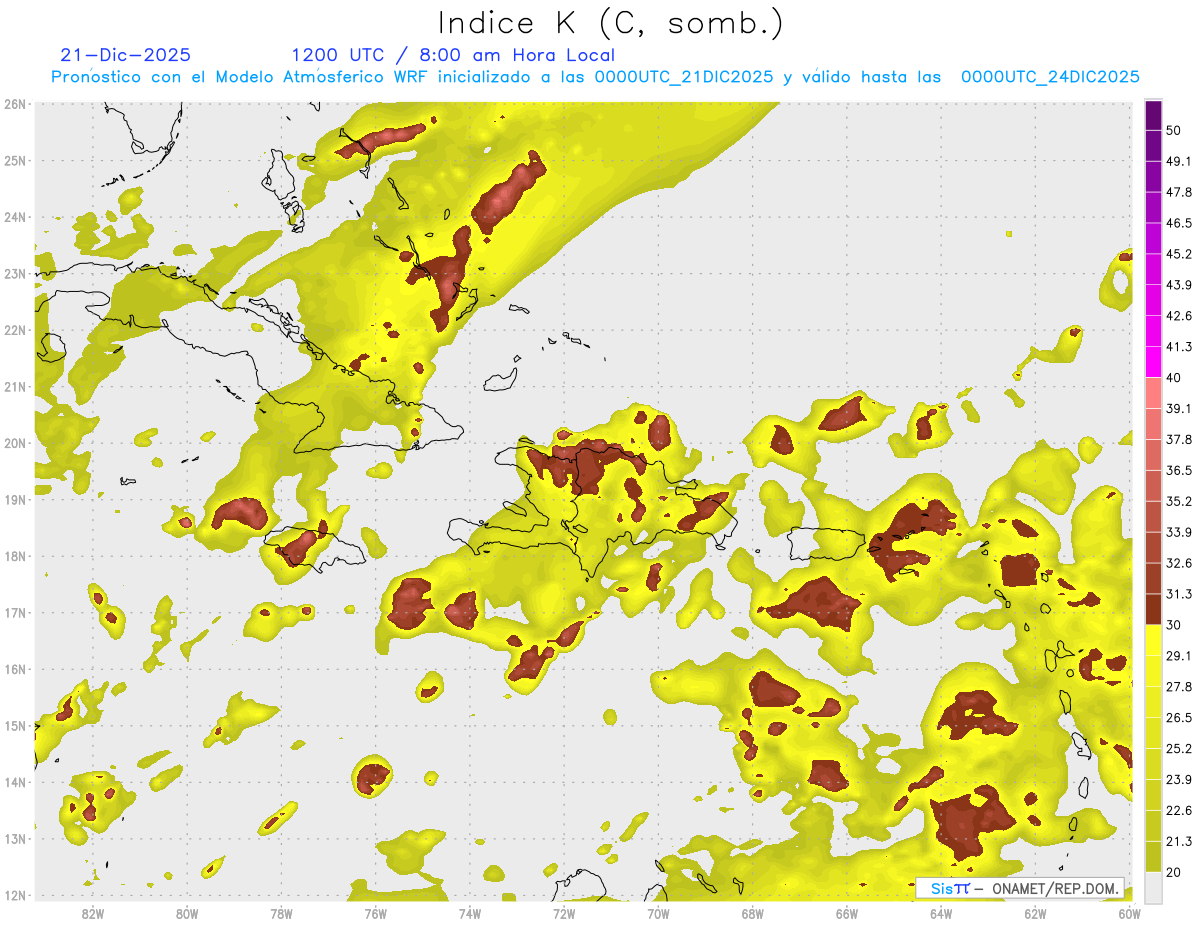This screenshot has width=1200, height=927.
Task: Click the colorbar value 29.1
Action: pos(1179,655)
